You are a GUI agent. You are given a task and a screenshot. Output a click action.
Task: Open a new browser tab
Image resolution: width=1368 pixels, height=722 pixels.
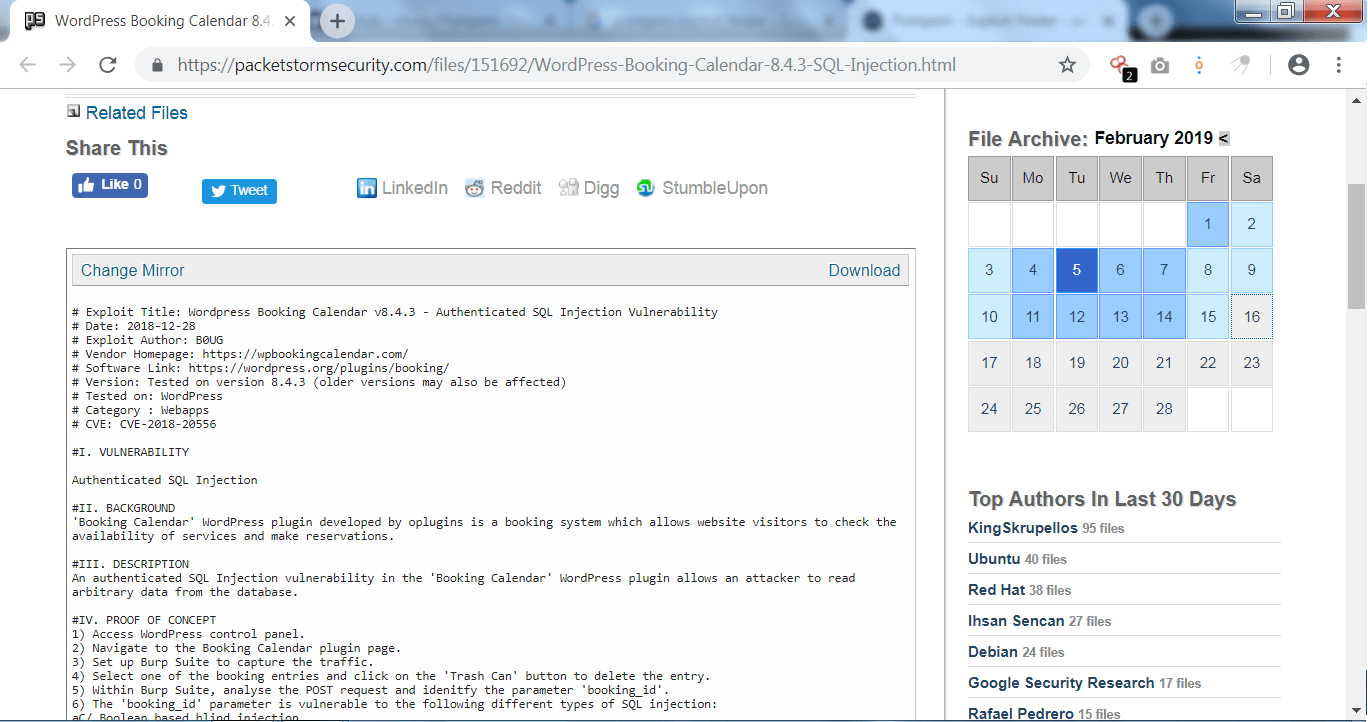coord(336,20)
